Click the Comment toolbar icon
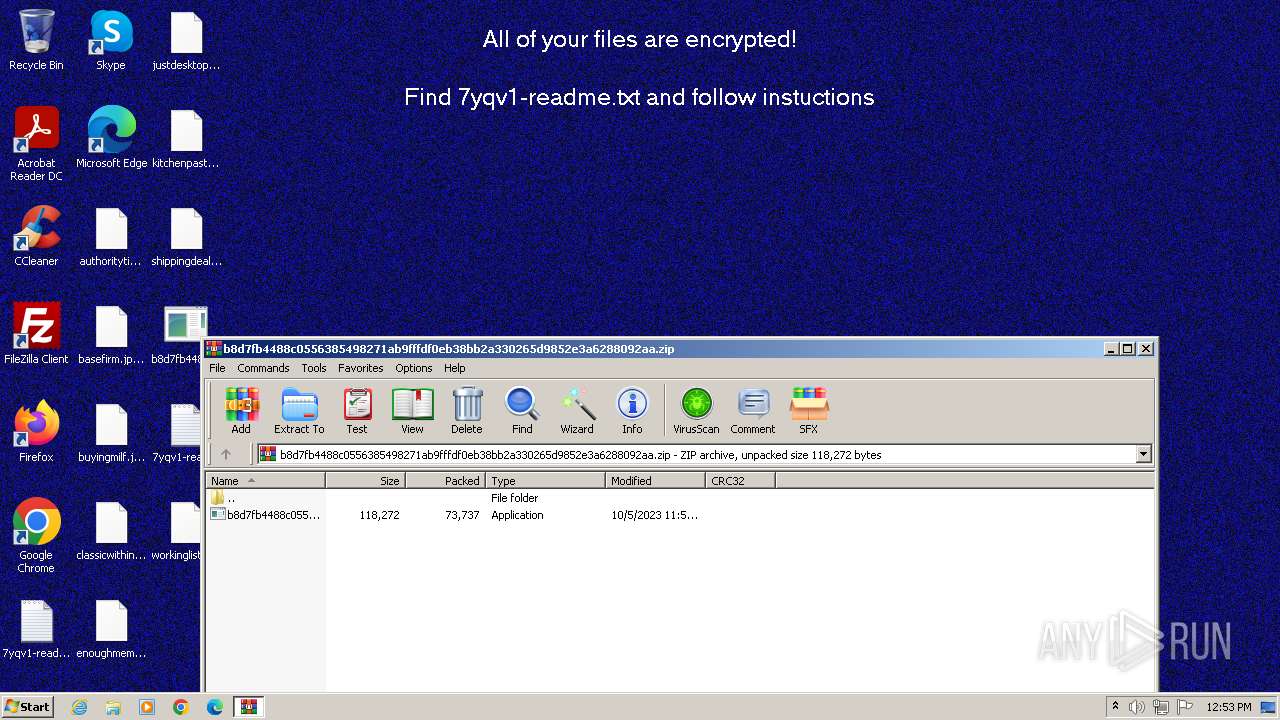Screen dimensions: 1280x720 tap(753, 411)
